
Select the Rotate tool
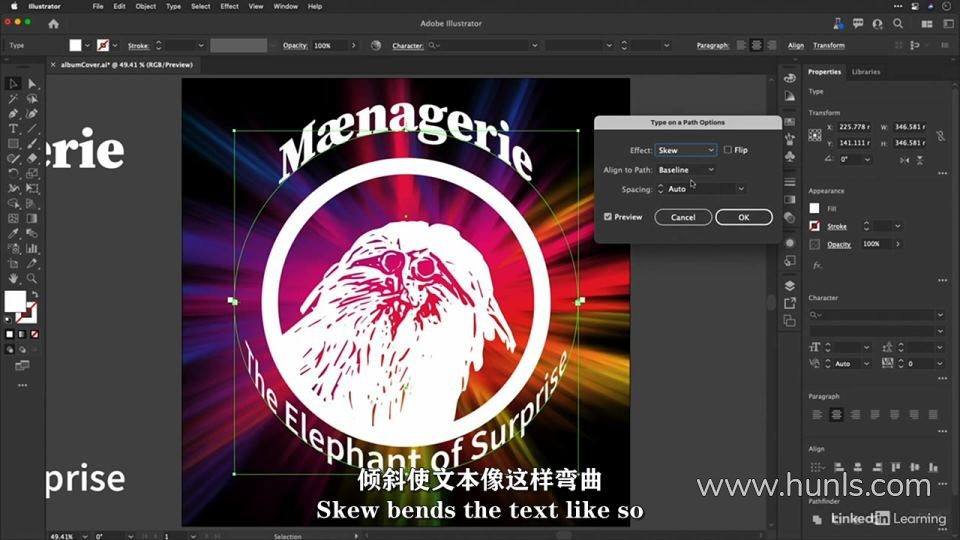coord(13,173)
